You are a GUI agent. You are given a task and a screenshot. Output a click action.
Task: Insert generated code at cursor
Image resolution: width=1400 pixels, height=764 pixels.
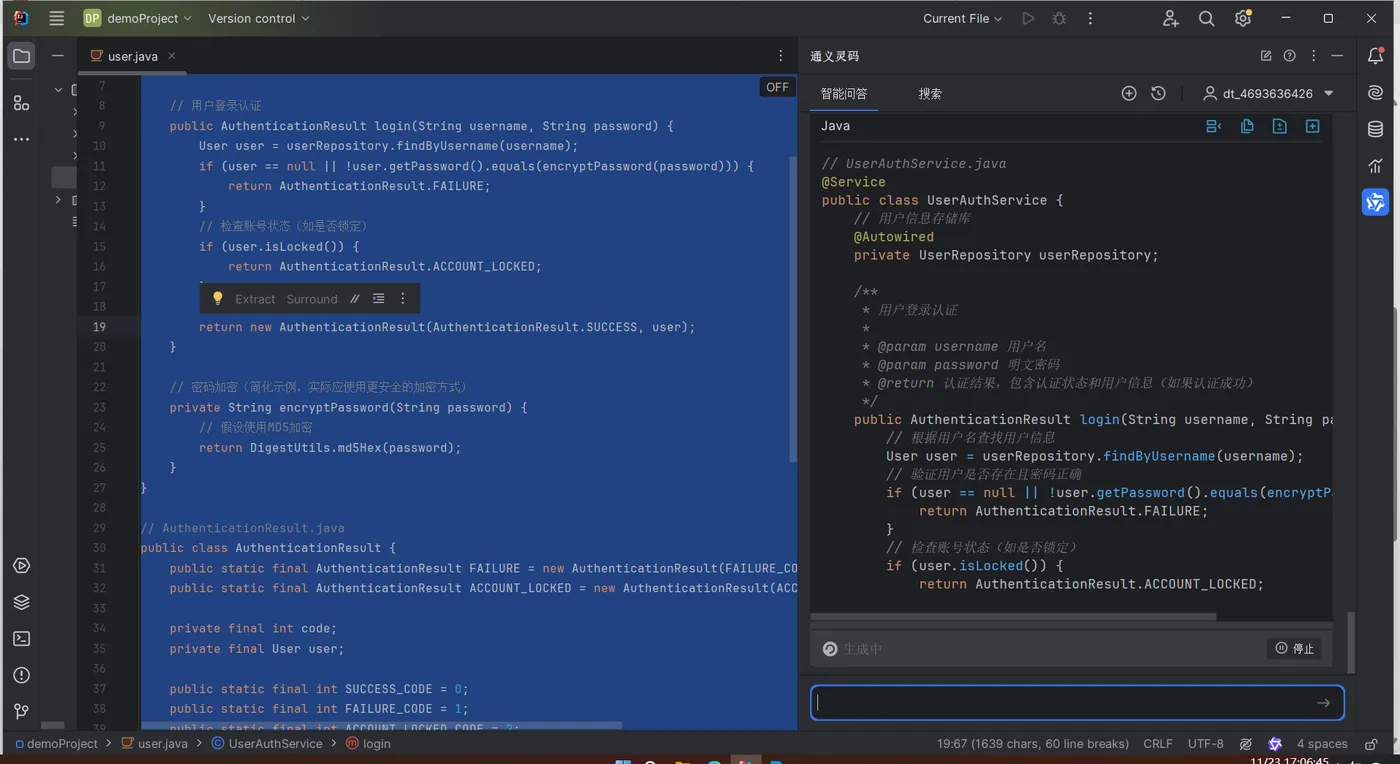coord(1214,126)
